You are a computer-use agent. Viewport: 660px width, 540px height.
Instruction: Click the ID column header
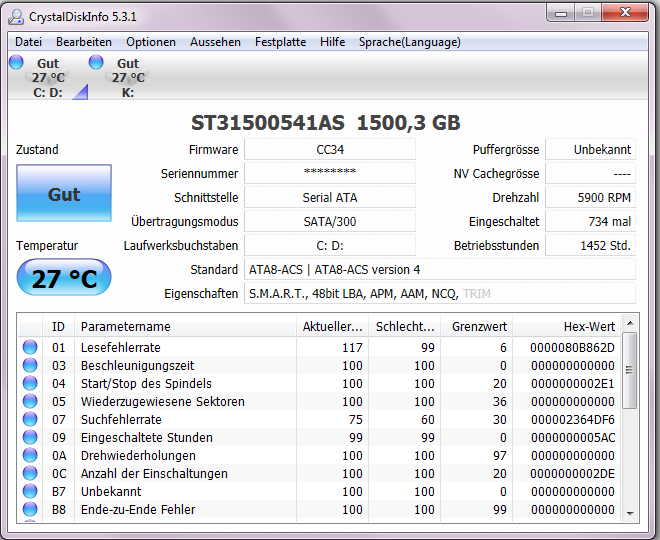[x=58, y=327]
